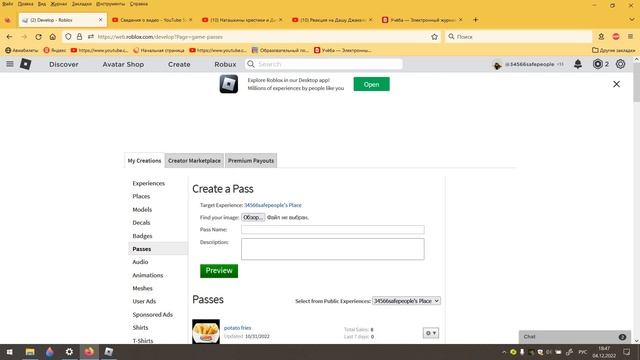Open the potato fries gear dropdown
Image resolution: width=640 pixels, height=360 pixels.
tap(431, 333)
